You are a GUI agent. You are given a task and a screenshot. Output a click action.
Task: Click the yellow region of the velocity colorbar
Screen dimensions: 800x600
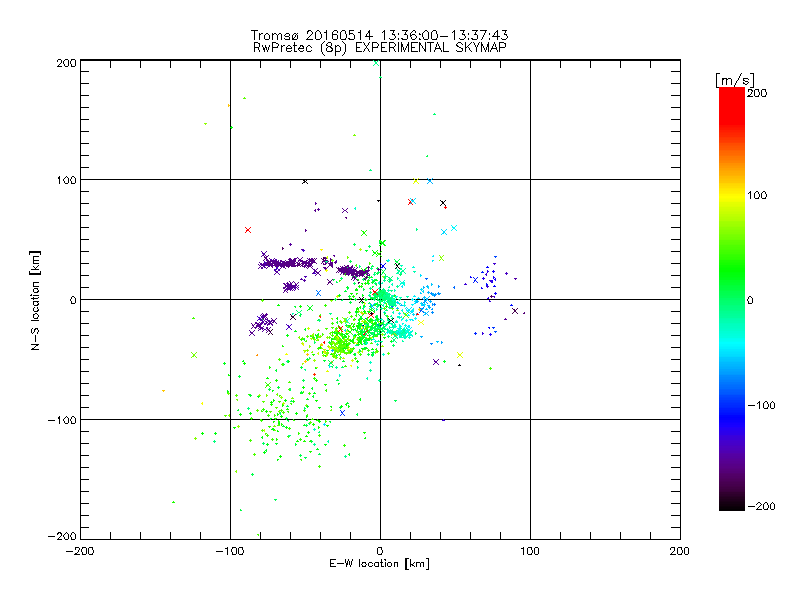[732, 196]
